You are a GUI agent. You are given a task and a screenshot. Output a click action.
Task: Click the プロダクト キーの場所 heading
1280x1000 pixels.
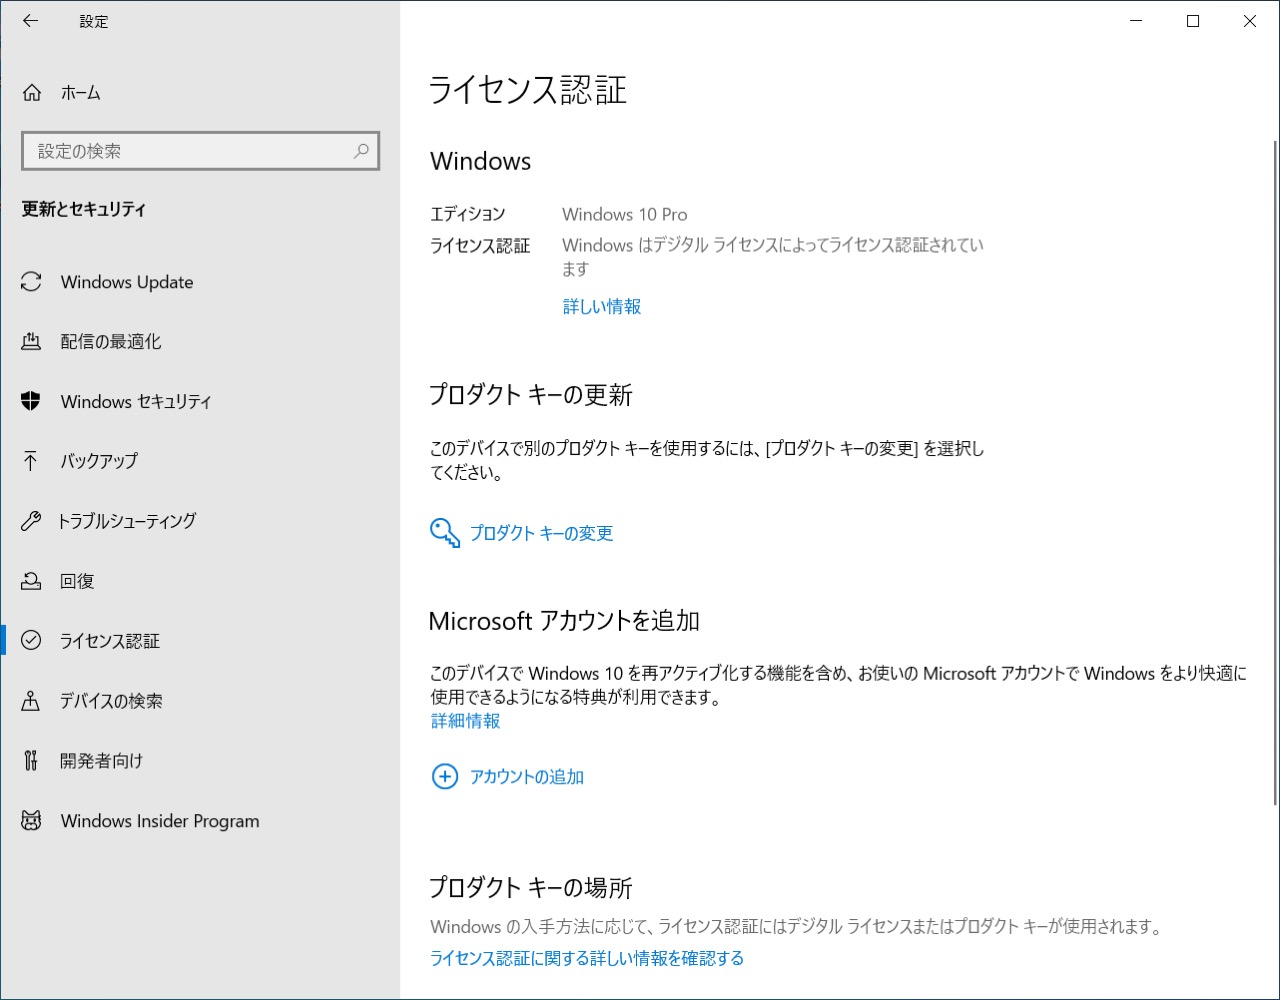pos(530,887)
